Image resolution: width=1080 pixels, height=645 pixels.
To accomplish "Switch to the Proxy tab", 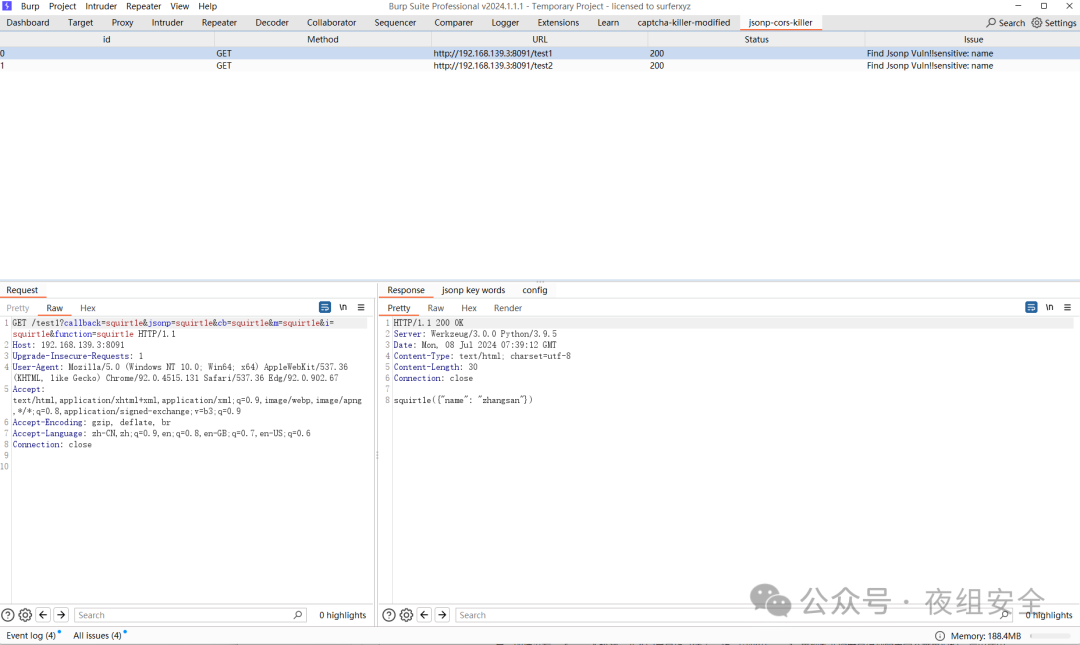I will [123, 23].
